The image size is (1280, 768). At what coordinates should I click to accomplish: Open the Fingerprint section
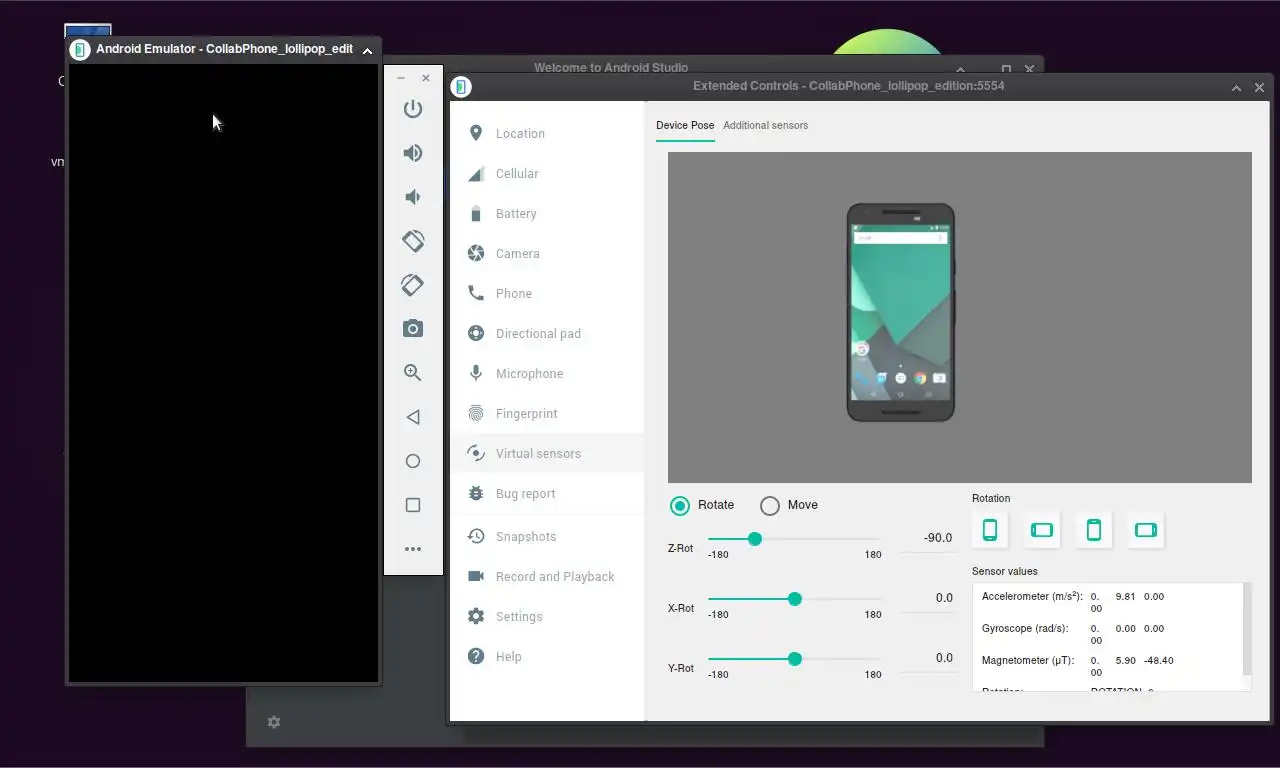547,413
